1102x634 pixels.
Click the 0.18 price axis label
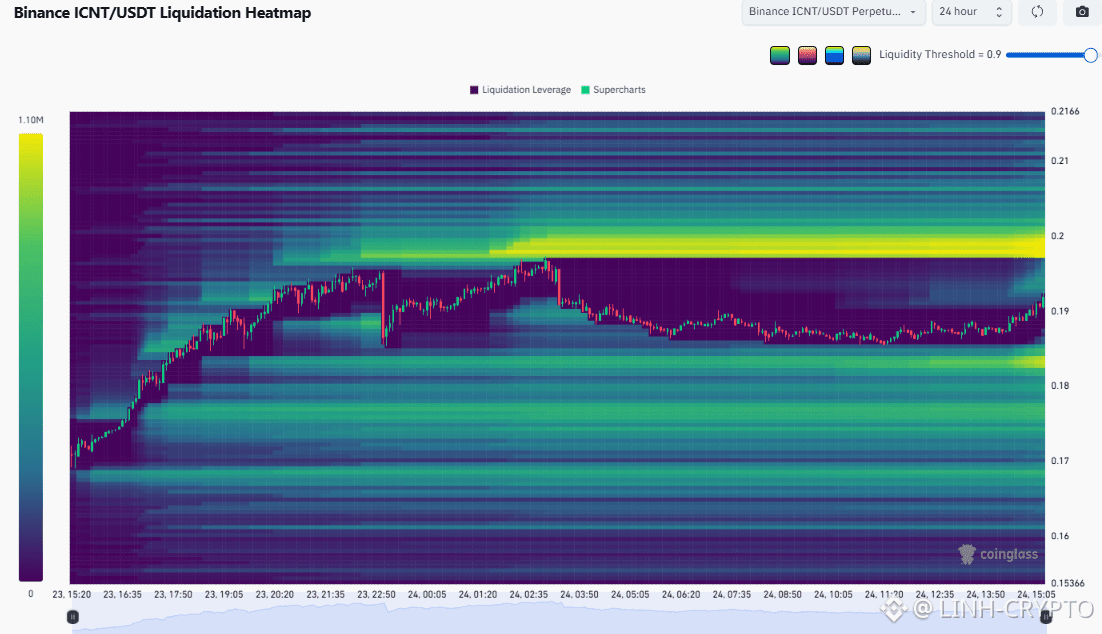[1060, 386]
